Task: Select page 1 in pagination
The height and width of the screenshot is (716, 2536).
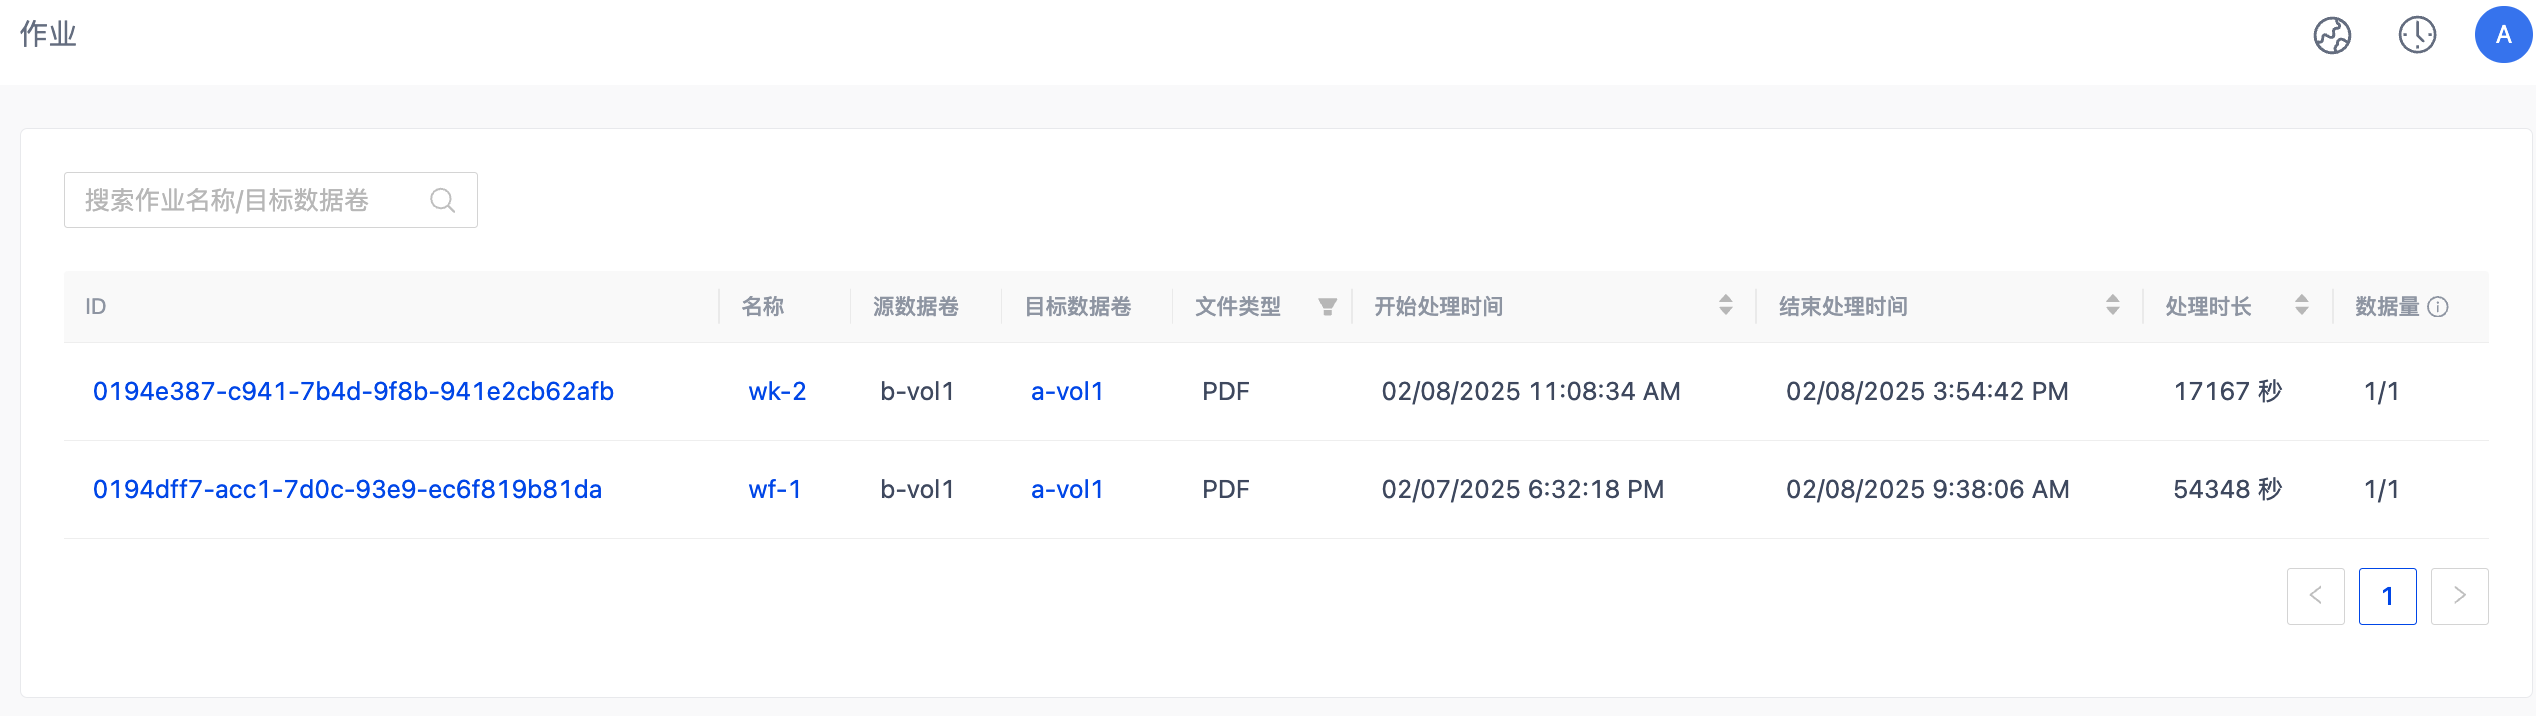Action: [x=2387, y=596]
